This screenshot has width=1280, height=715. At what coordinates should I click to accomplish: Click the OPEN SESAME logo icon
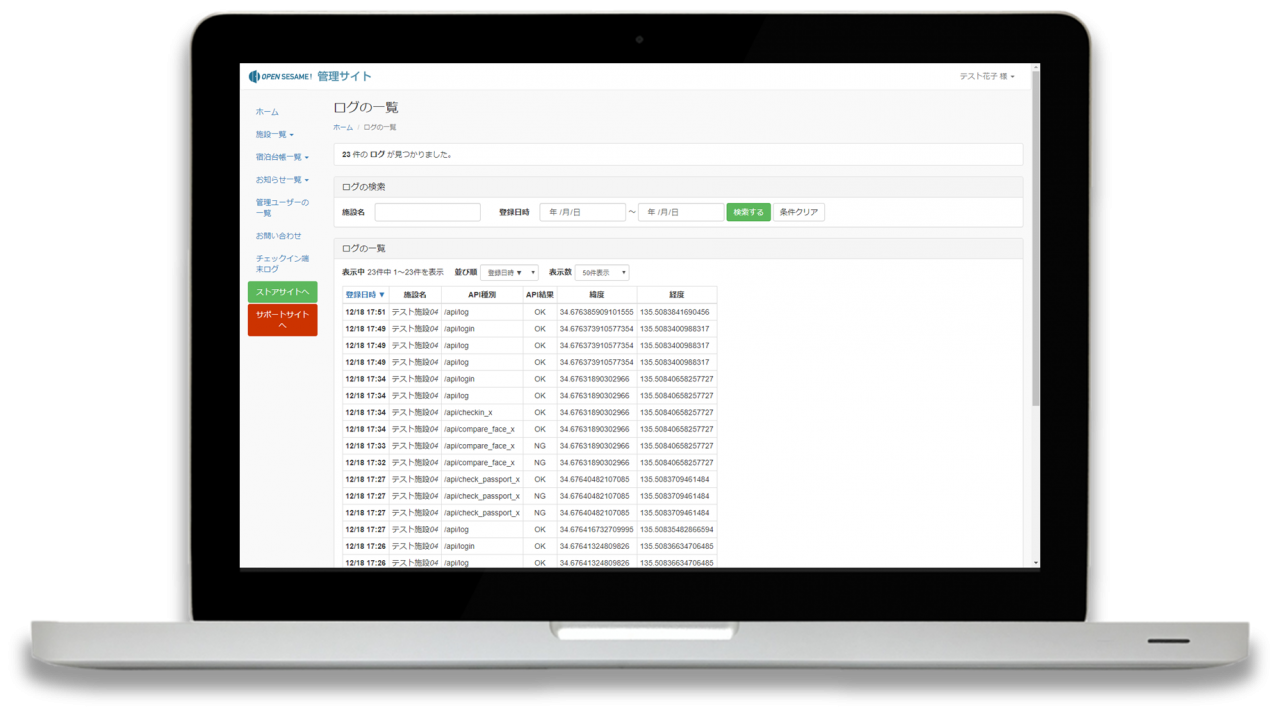pyautogui.click(x=254, y=77)
